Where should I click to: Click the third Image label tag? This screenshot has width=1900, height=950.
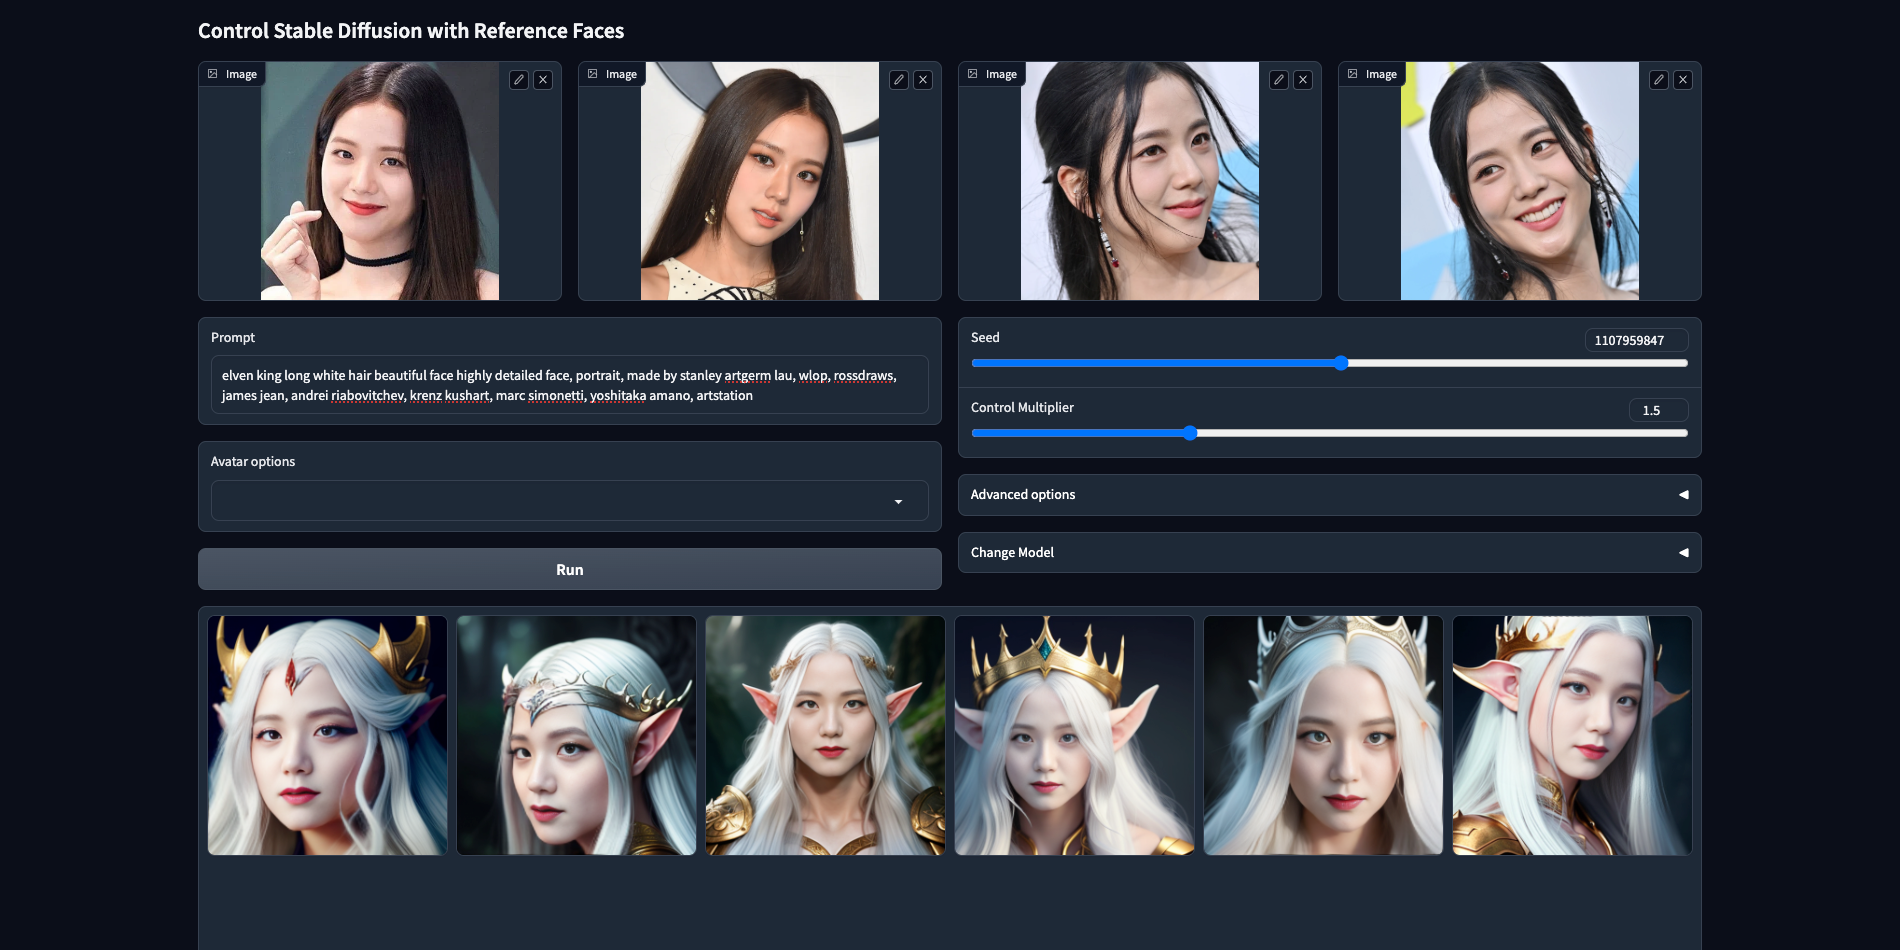coord(992,74)
